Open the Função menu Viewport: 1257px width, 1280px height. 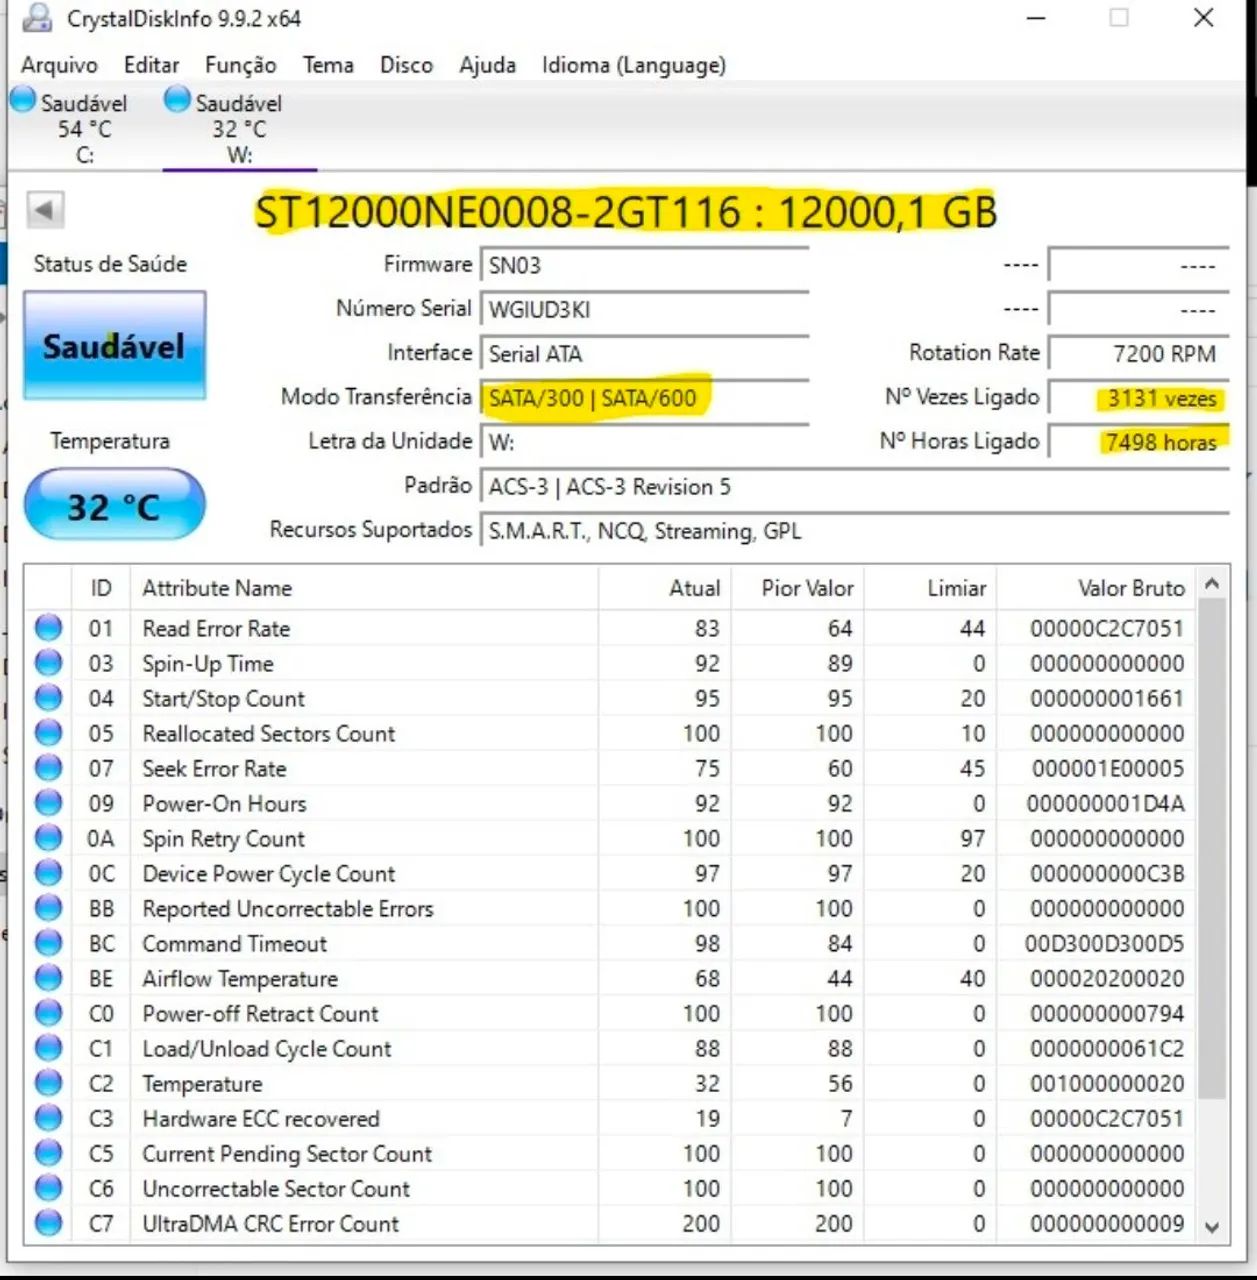(241, 65)
